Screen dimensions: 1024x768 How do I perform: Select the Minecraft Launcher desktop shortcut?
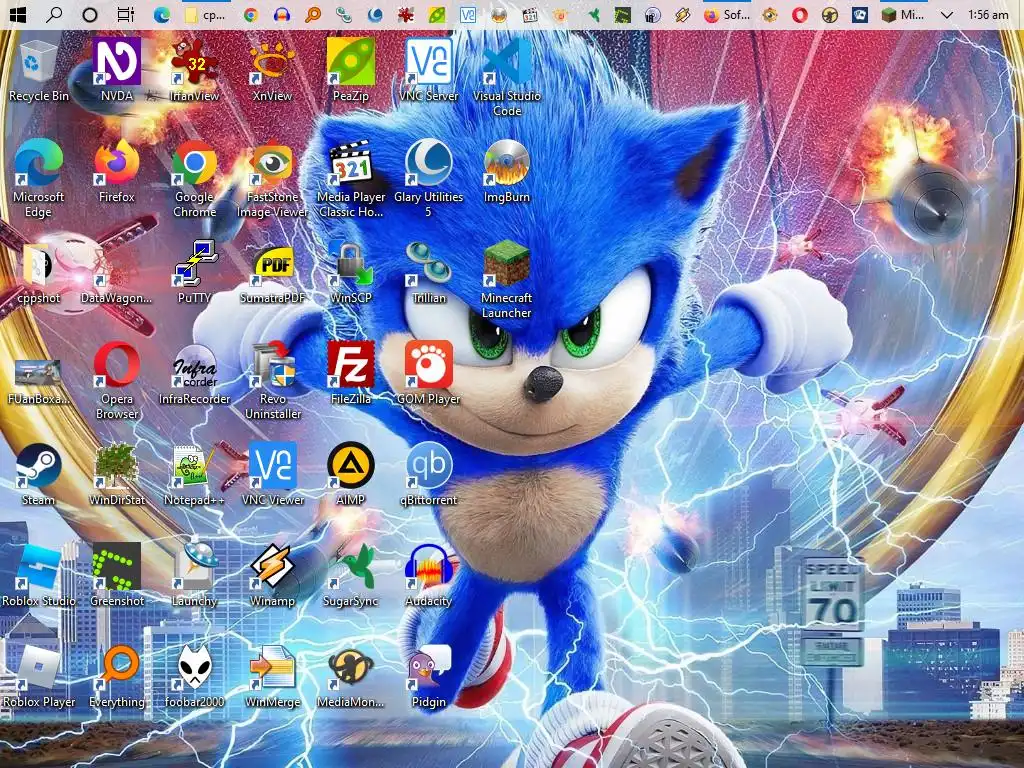click(x=507, y=280)
